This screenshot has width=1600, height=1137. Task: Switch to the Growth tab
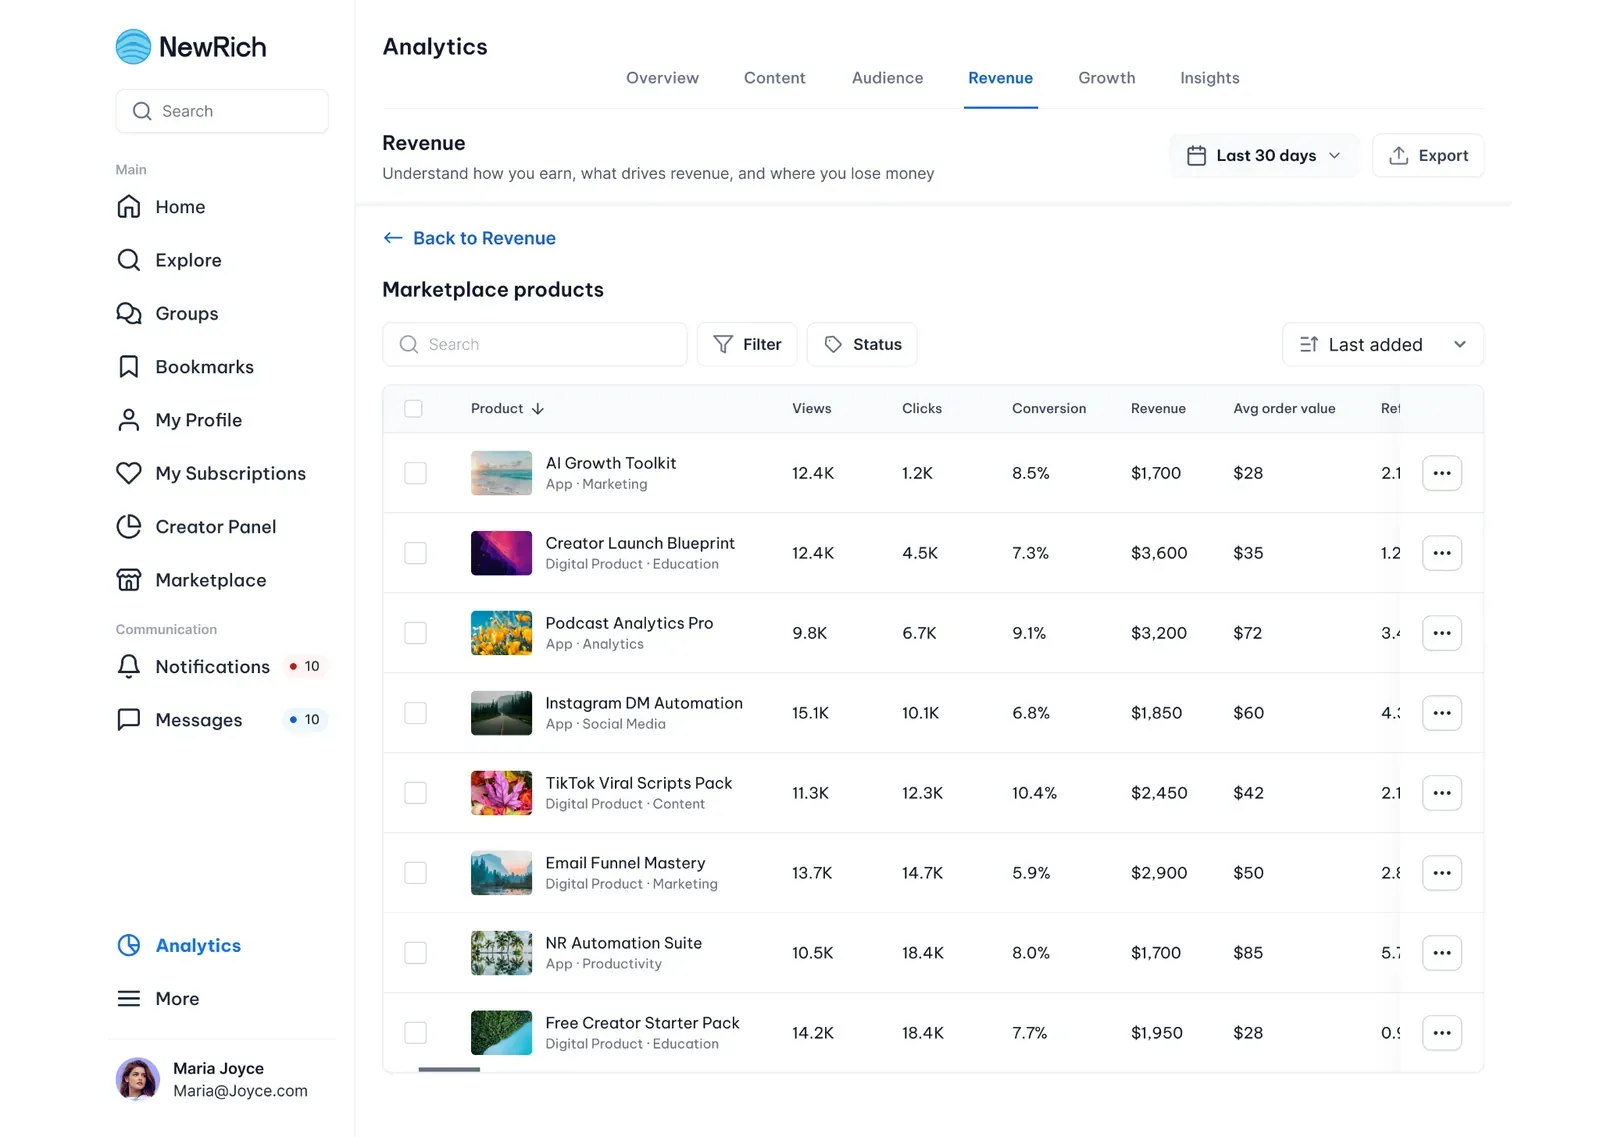click(1106, 78)
